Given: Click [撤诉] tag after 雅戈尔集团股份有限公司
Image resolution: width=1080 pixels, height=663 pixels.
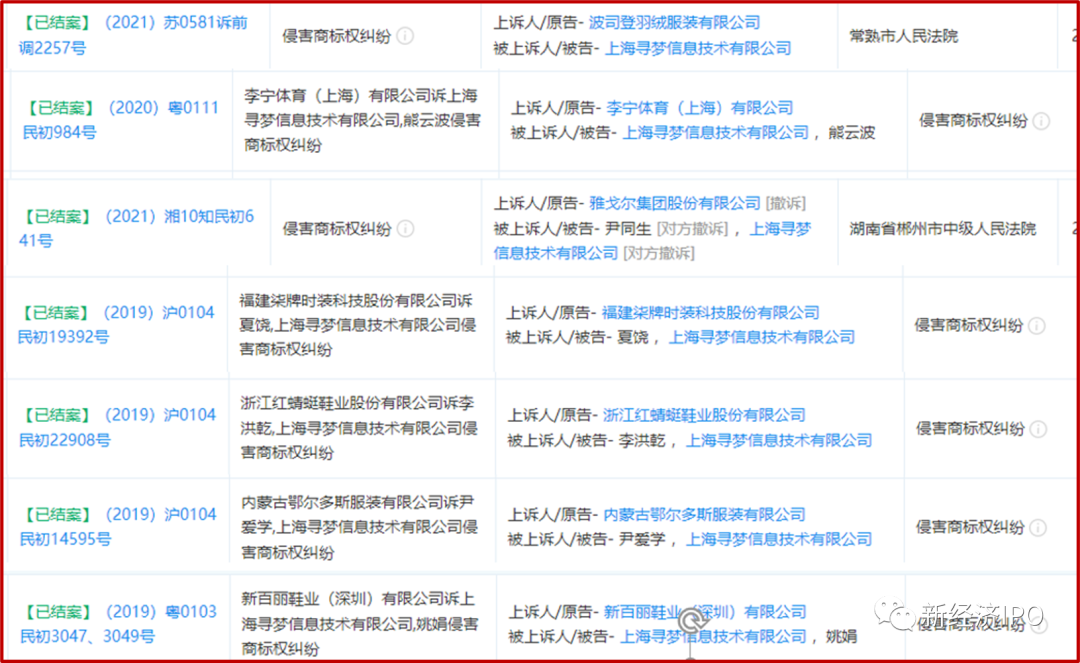Looking at the screenshot, I should click(786, 203).
